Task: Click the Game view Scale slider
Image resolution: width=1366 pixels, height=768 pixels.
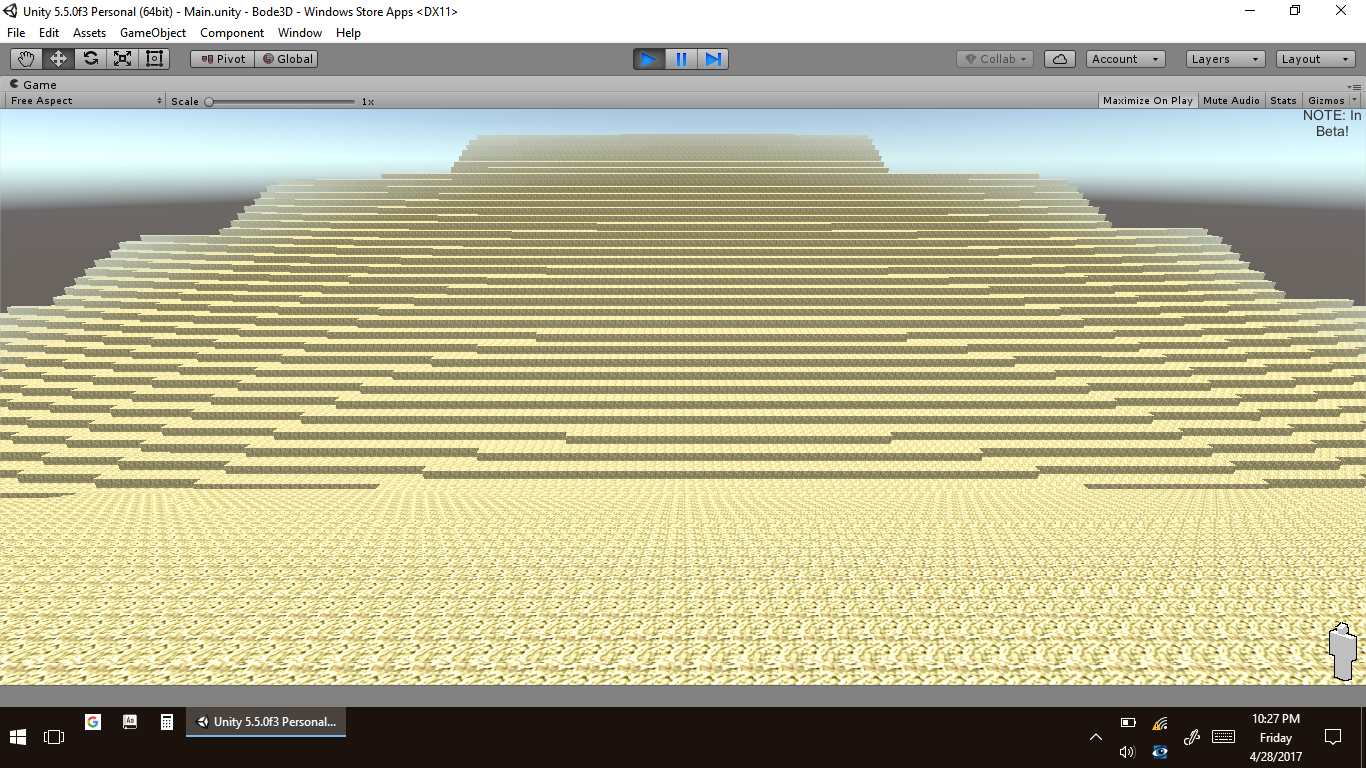Action: pyautogui.click(x=281, y=101)
